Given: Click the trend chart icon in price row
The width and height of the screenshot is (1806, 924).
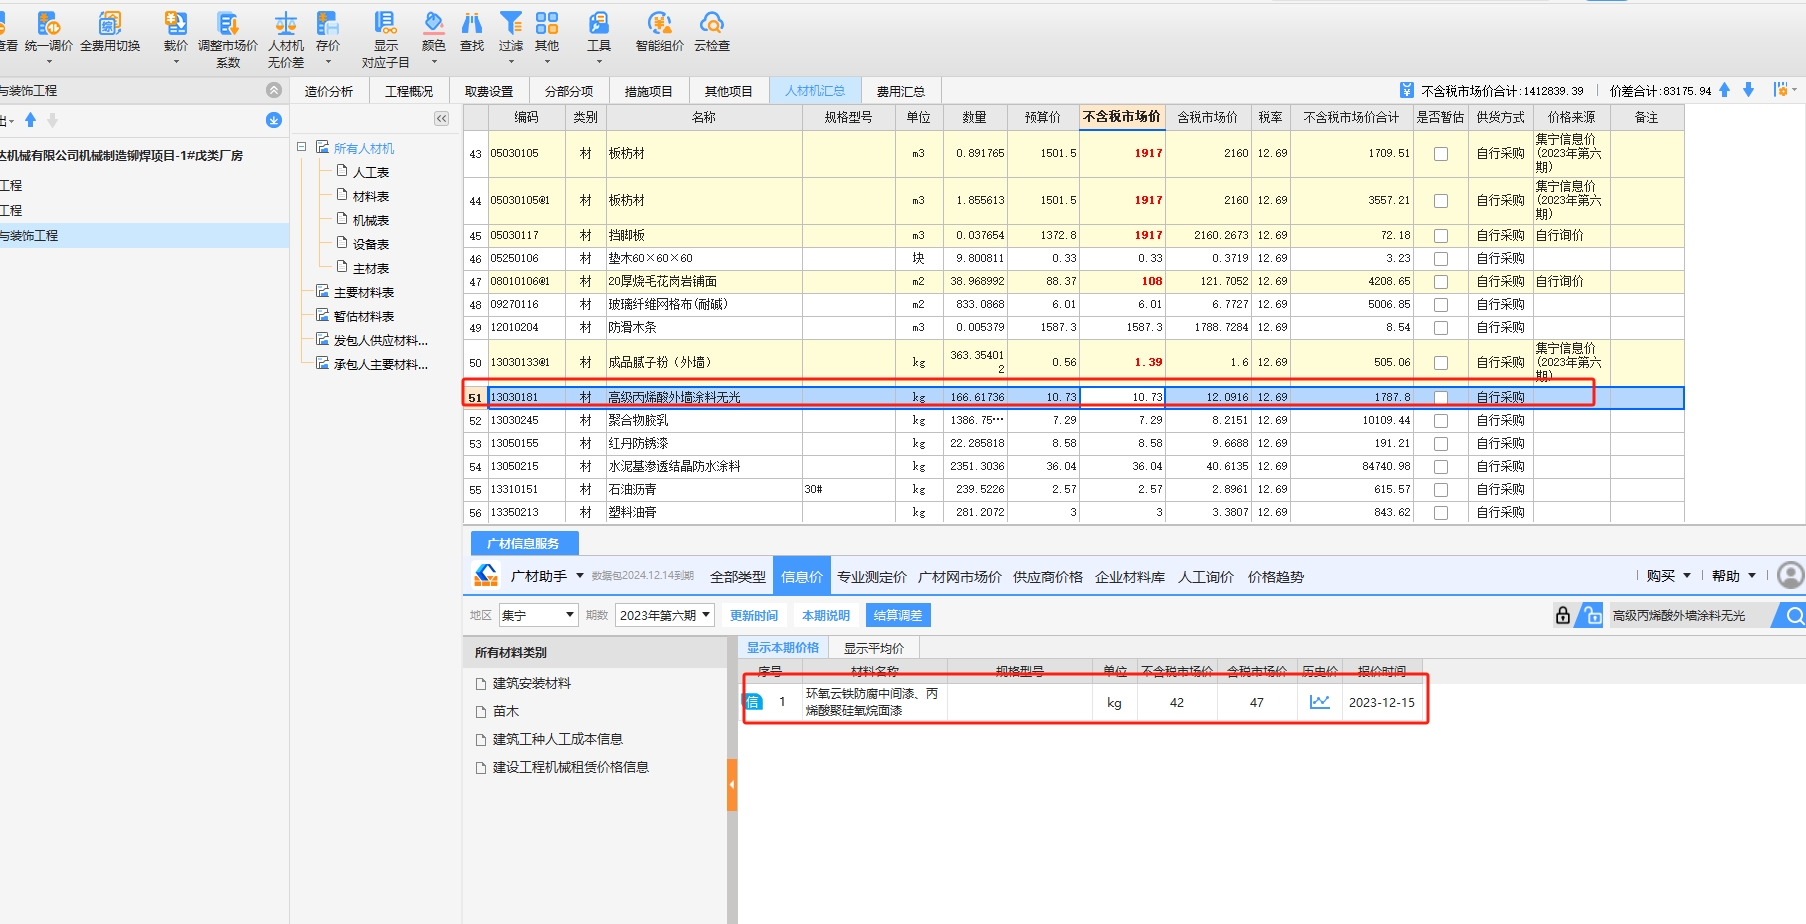Looking at the screenshot, I should [1320, 702].
